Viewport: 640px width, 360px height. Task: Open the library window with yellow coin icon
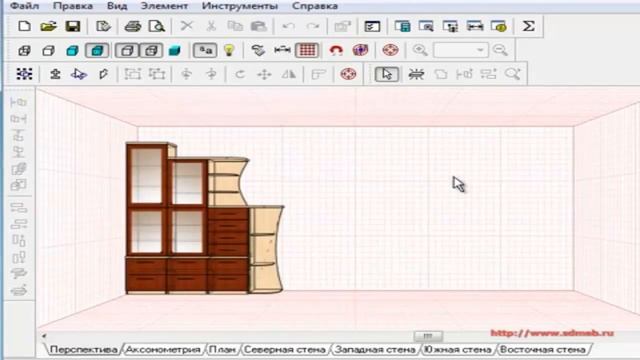[x=499, y=27]
